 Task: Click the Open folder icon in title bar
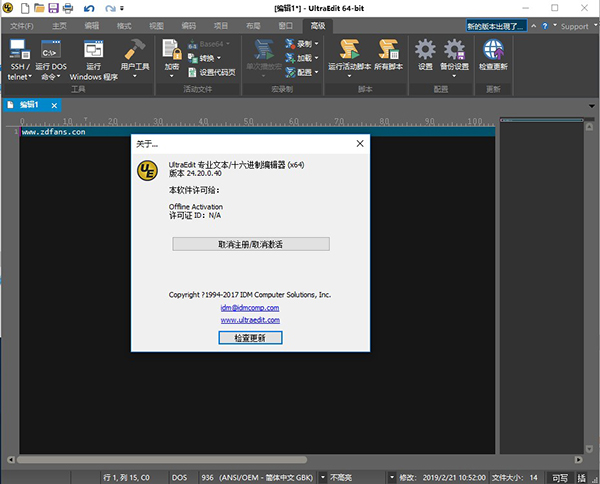coord(39,8)
